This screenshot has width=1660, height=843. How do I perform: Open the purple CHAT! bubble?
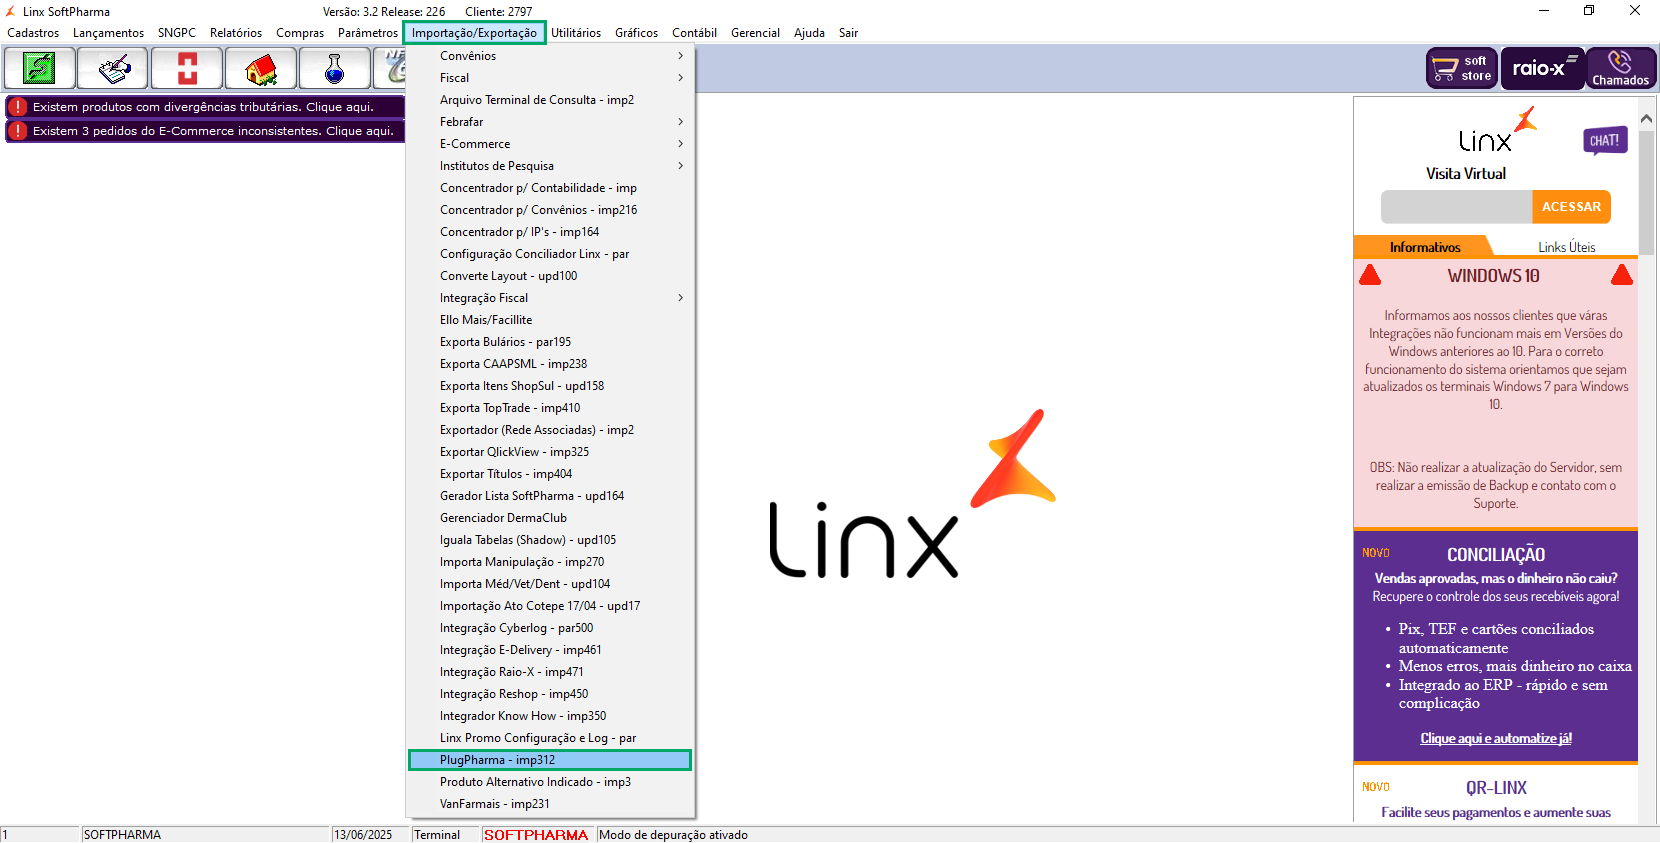[x=1605, y=141]
